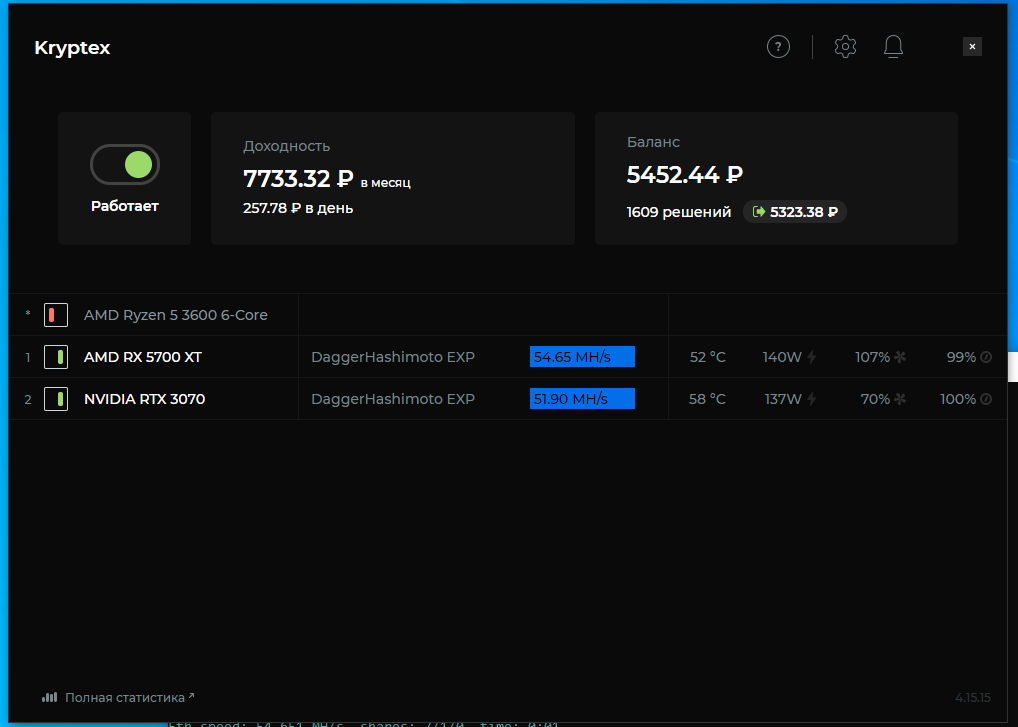The height and width of the screenshot is (727, 1018).
Task: Click the bar chart statistics icon
Action: (x=49, y=698)
